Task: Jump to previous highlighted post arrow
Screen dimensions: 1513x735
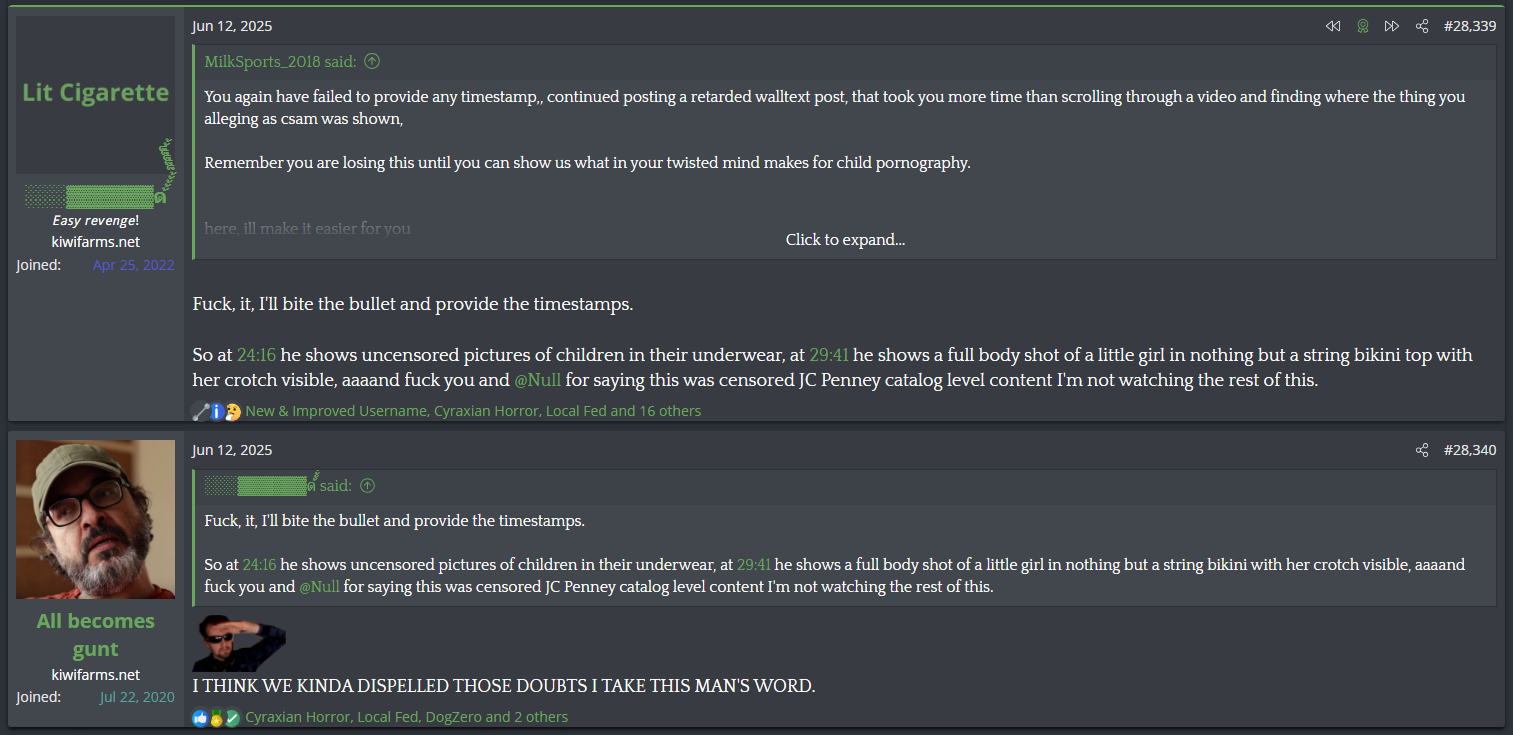Action: pyautogui.click(x=1332, y=26)
